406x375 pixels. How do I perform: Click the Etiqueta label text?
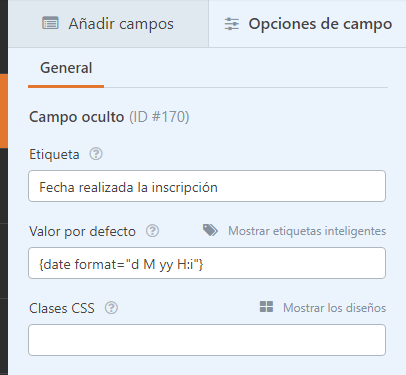point(54,155)
